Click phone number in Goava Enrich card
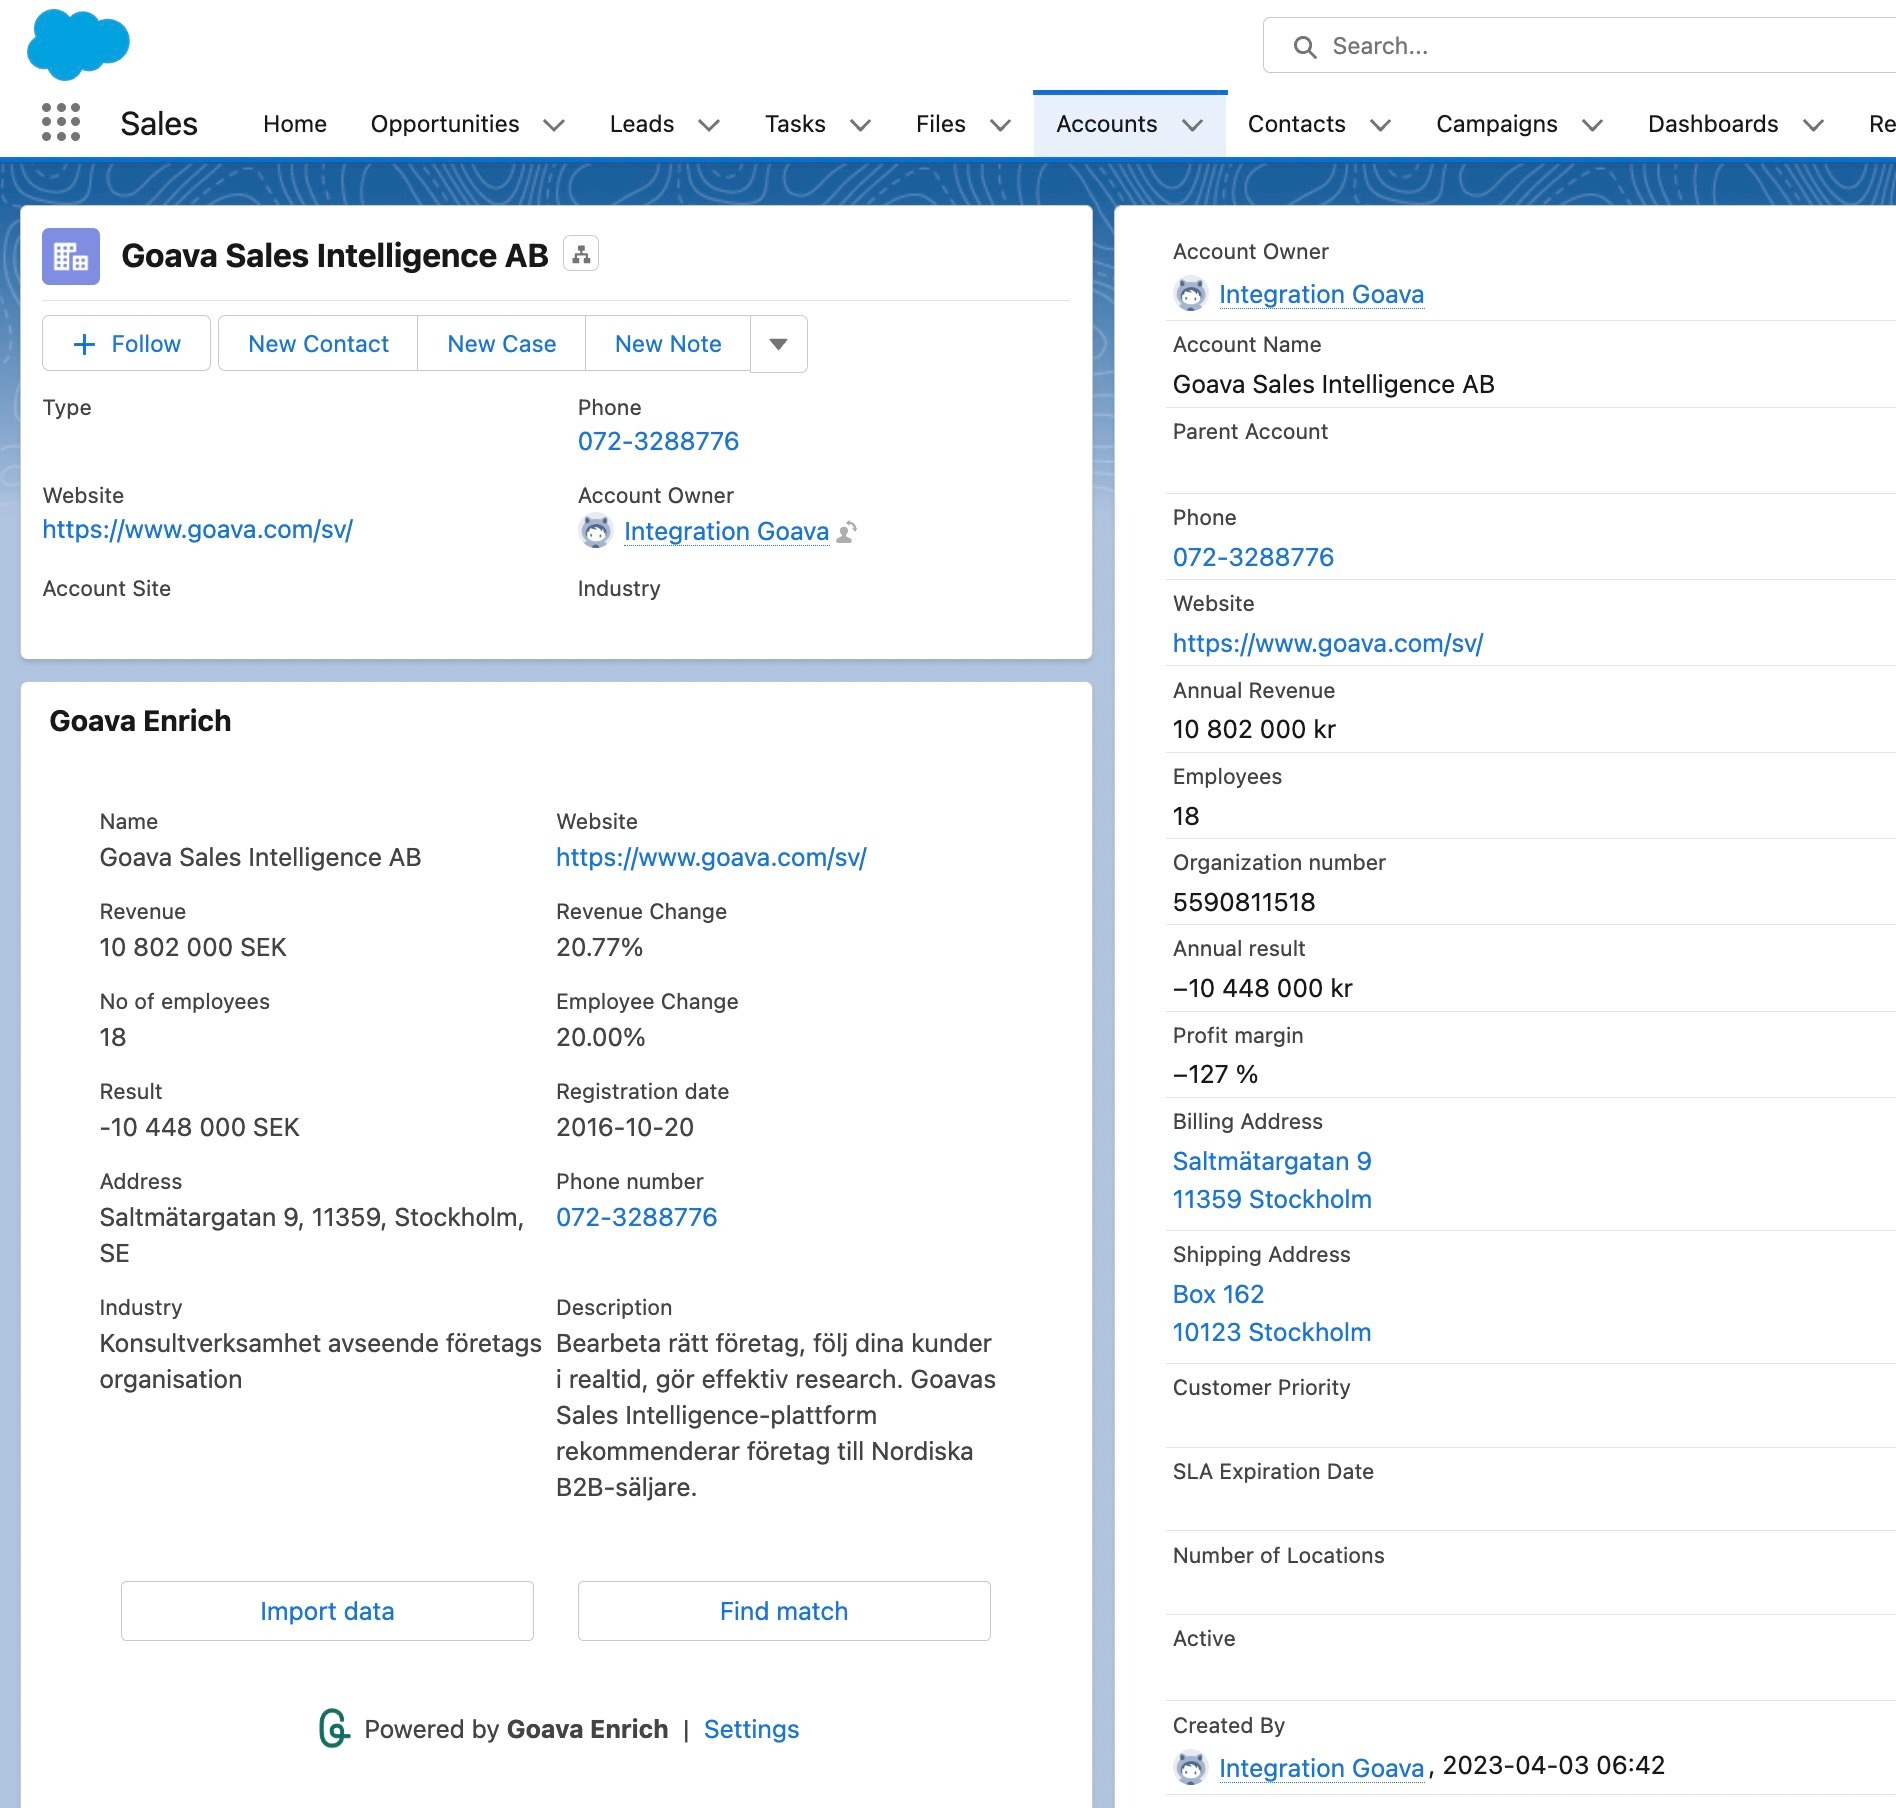1896x1808 pixels. [636, 1217]
